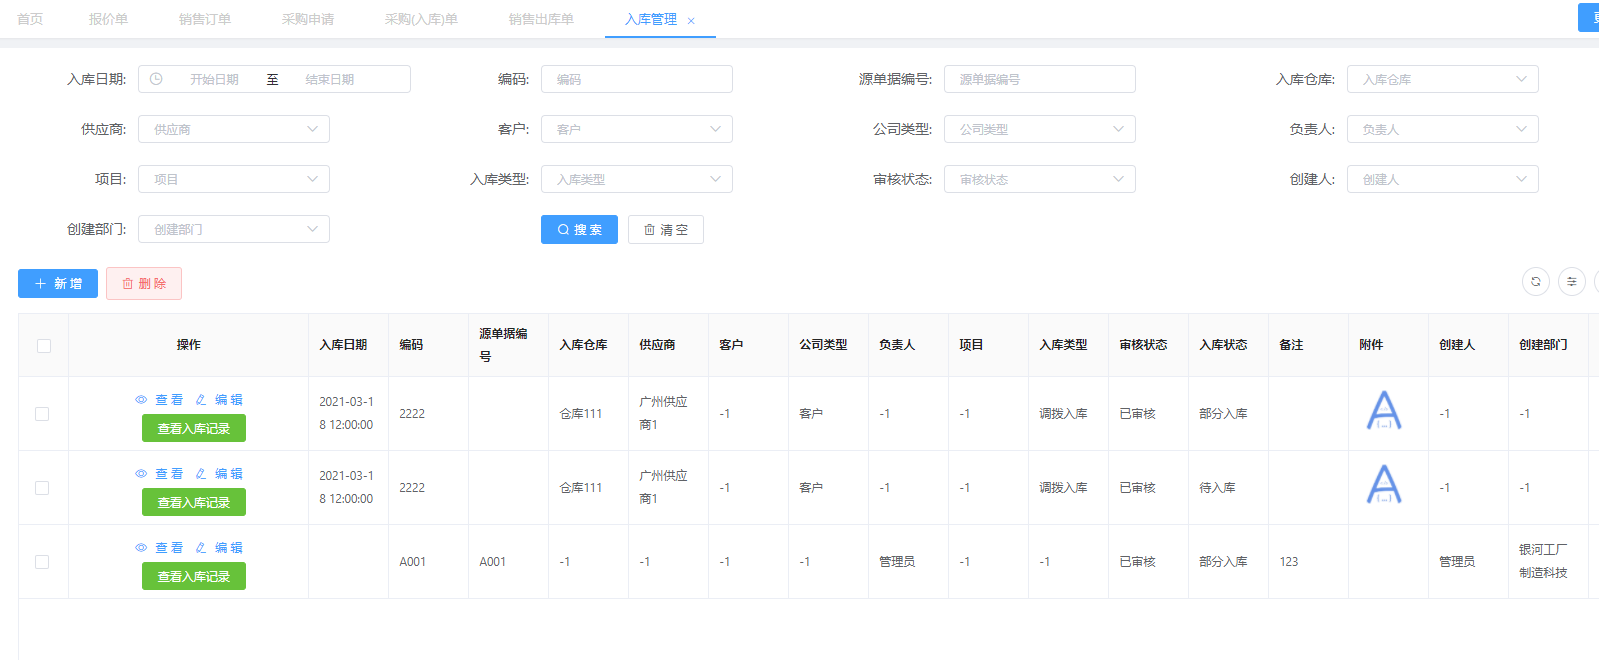
Task: Click 编辑 in the 2222 部分入库 row
Action: point(219,399)
